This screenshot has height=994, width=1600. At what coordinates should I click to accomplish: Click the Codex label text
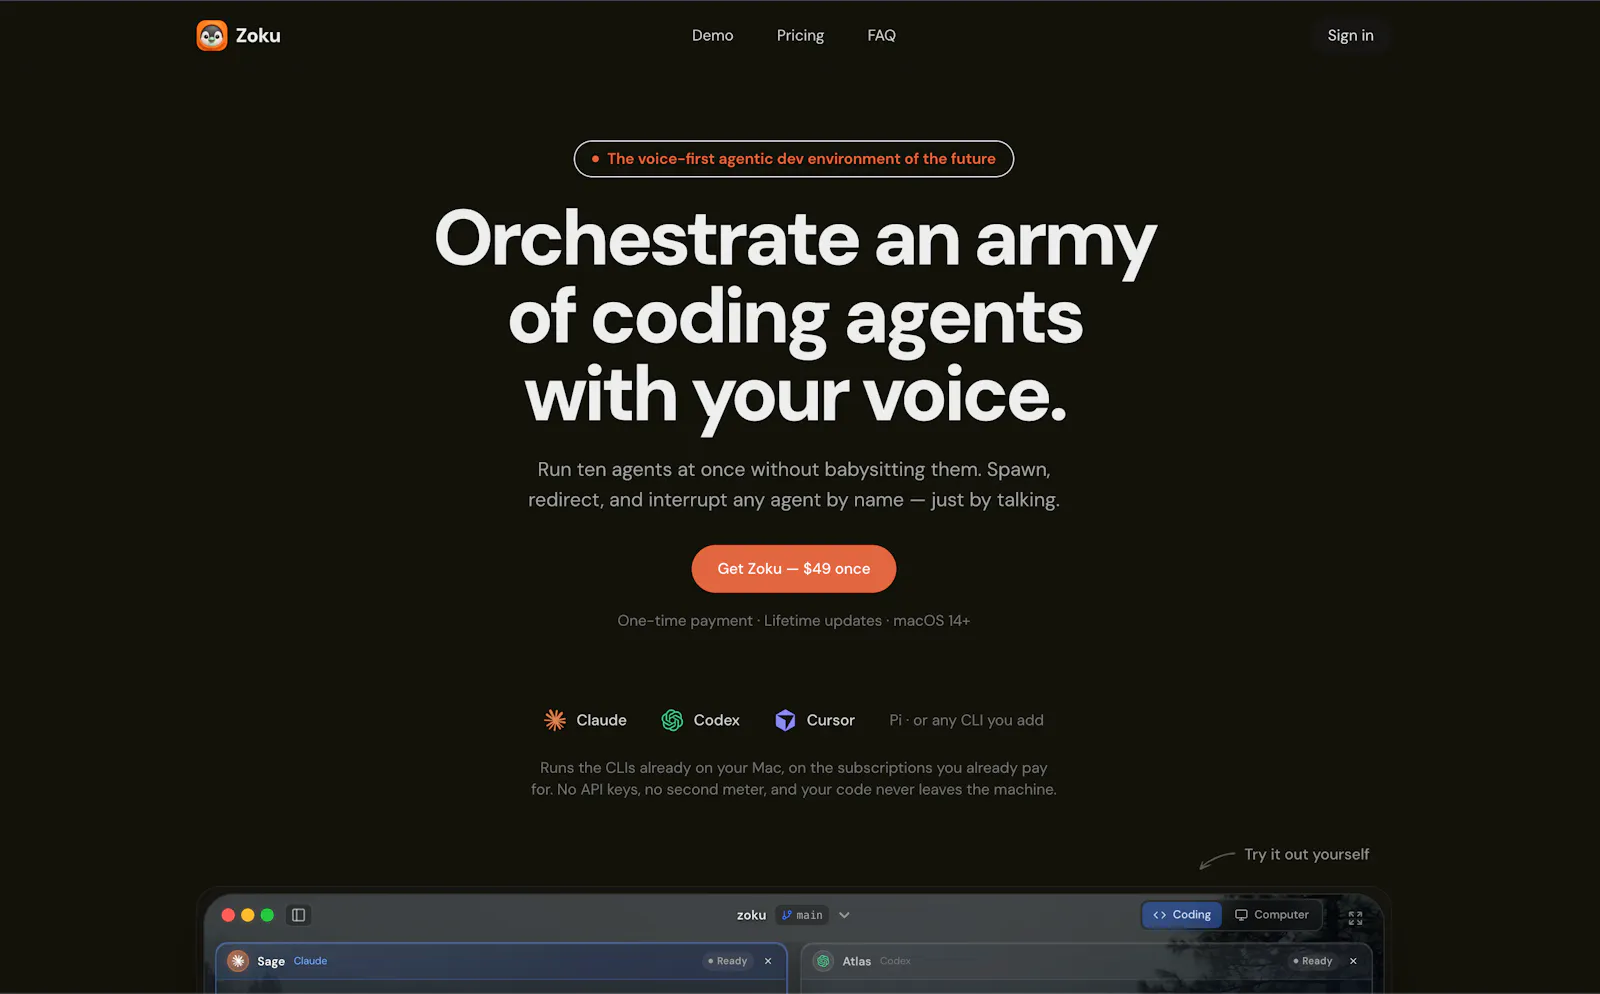tap(717, 720)
